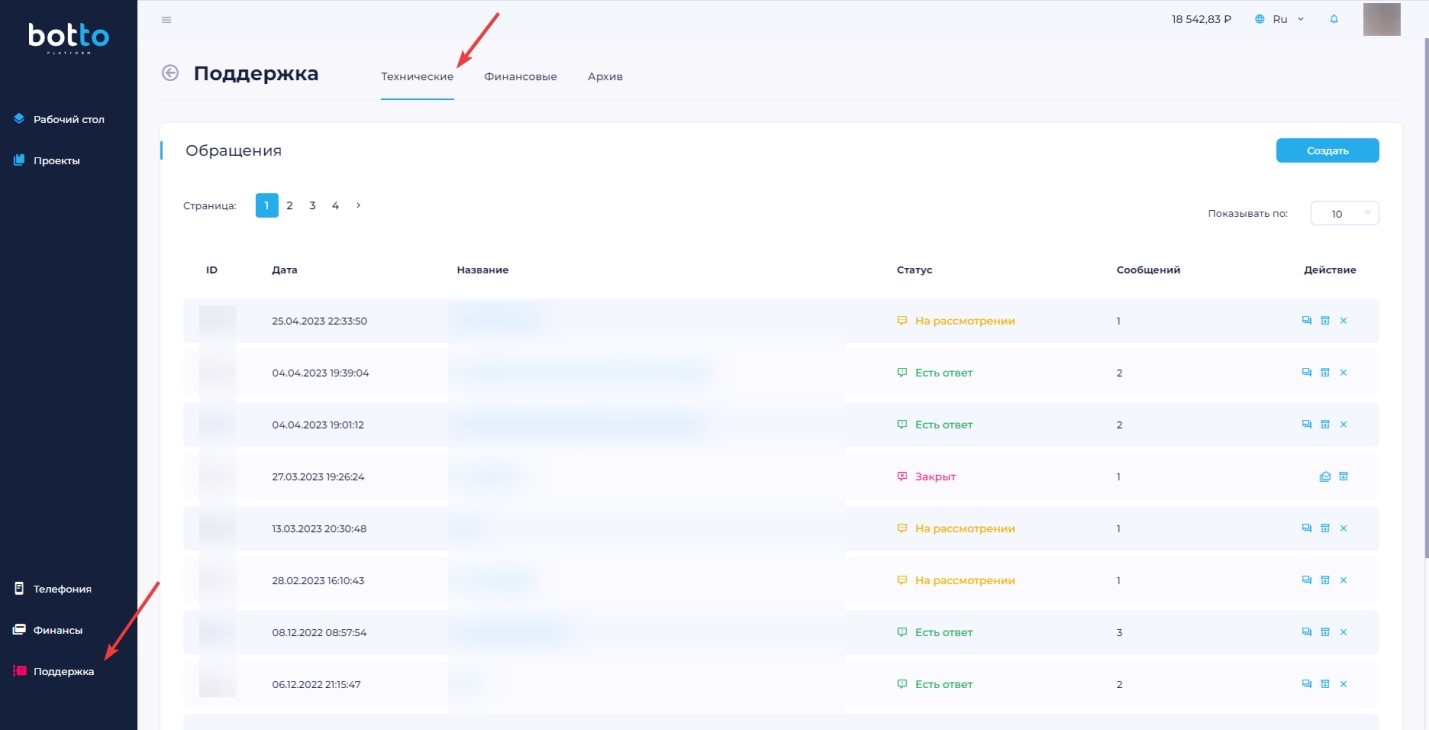The height and width of the screenshot is (730, 1429).
Task: Click the back arrow beside Поддержка heading
Action: pos(170,73)
